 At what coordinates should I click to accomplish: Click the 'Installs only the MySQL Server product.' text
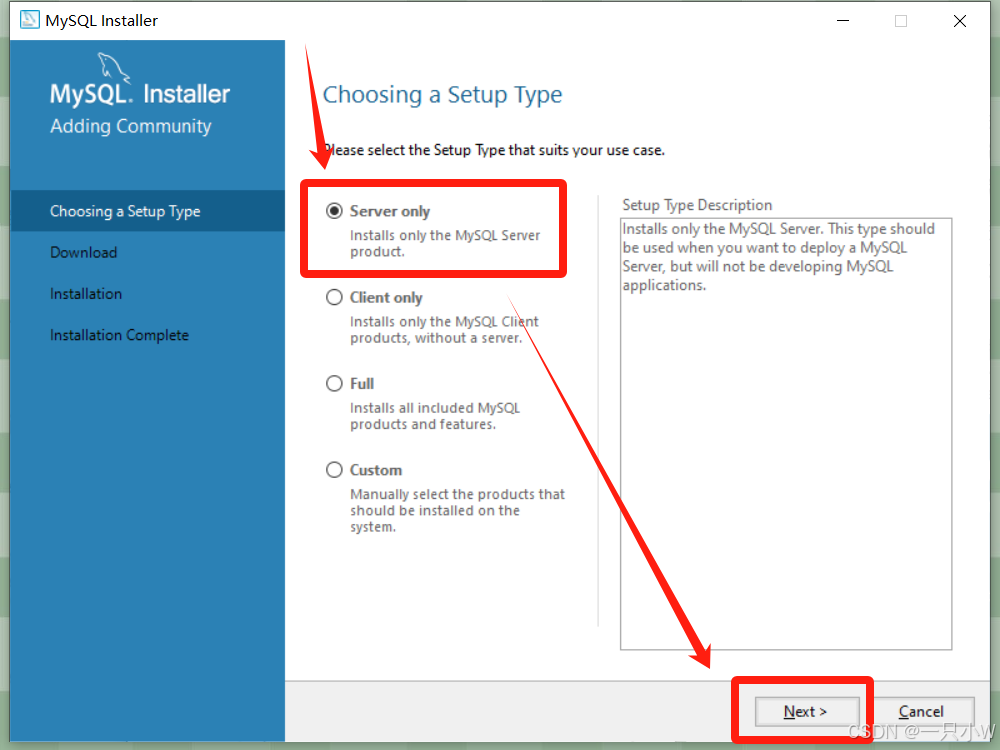[445, 244]
